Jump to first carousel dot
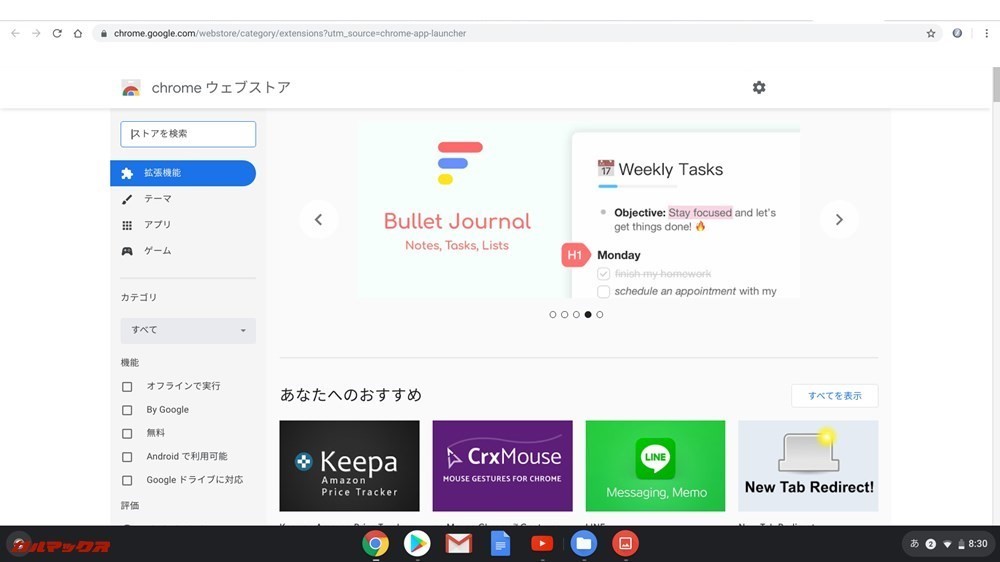This screenshot has width=1000, height=562. [x=553, y=314]
